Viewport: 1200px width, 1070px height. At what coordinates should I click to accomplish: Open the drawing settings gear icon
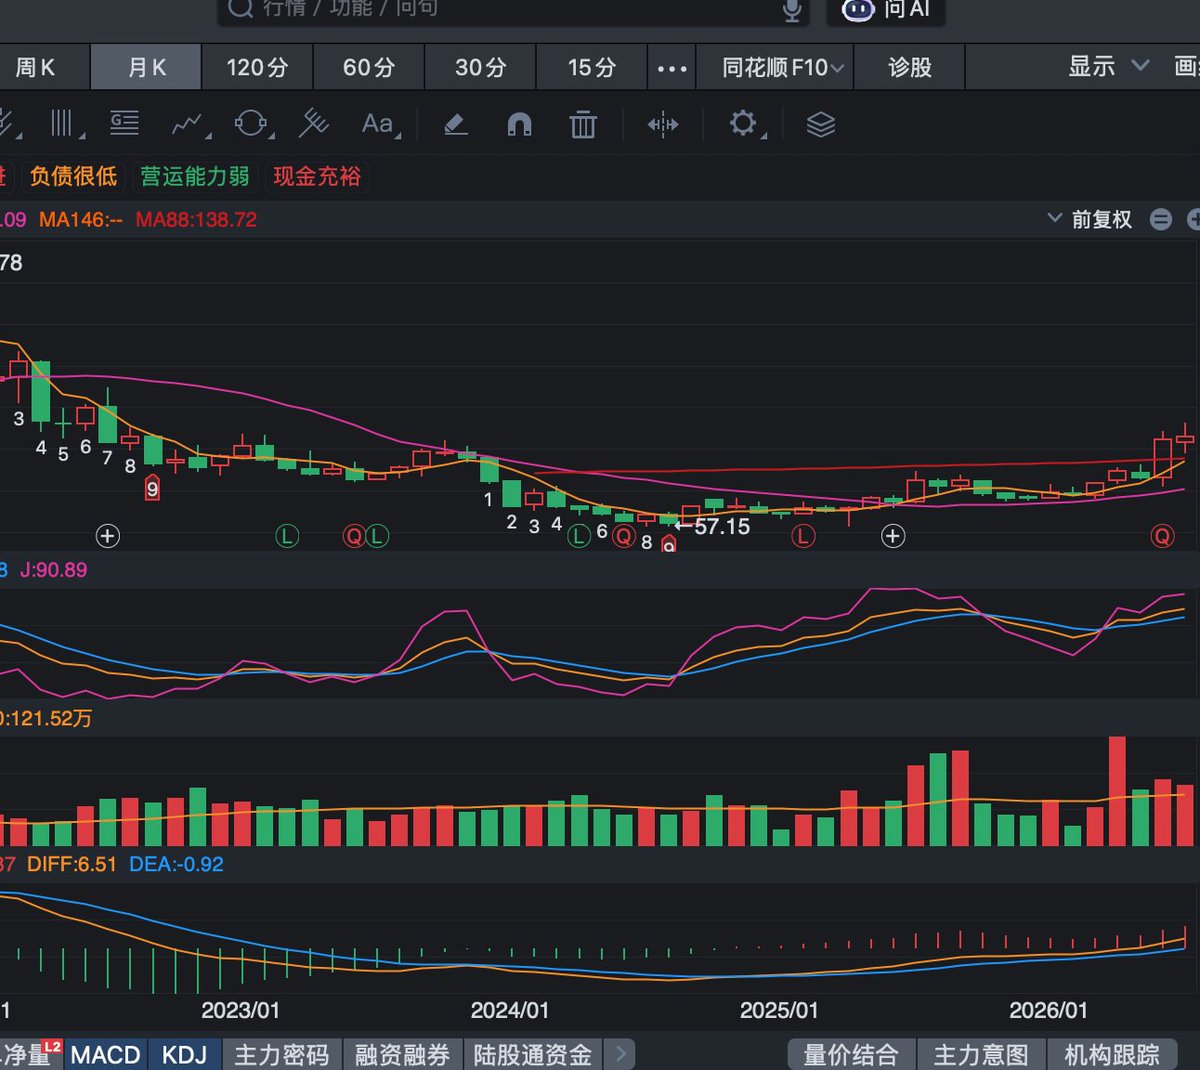tap(744, 124)
